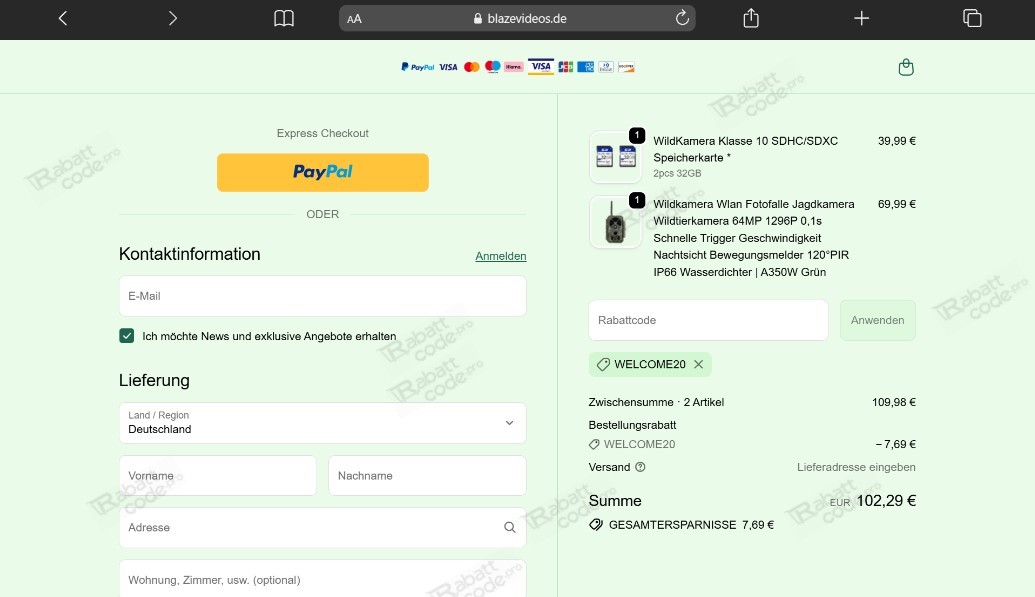Click the Anwenden button
The width and height of the screenshot is (1035, 597).
click(x=877, y=320)
